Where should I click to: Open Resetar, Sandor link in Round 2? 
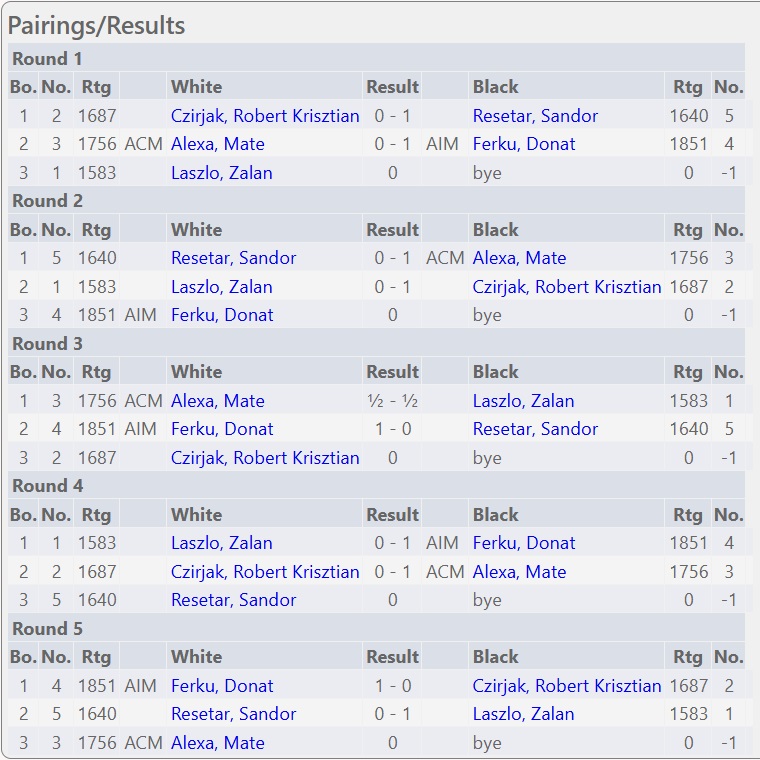tap(233, 258)
